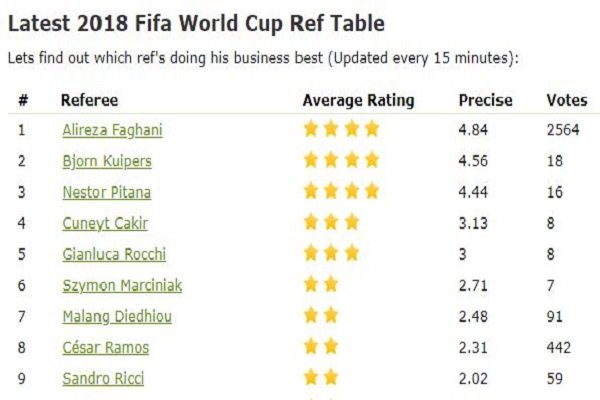Open Cuneyt Cakir referee link
This screenshot has height=400, width=600.
tap(105, 224)
